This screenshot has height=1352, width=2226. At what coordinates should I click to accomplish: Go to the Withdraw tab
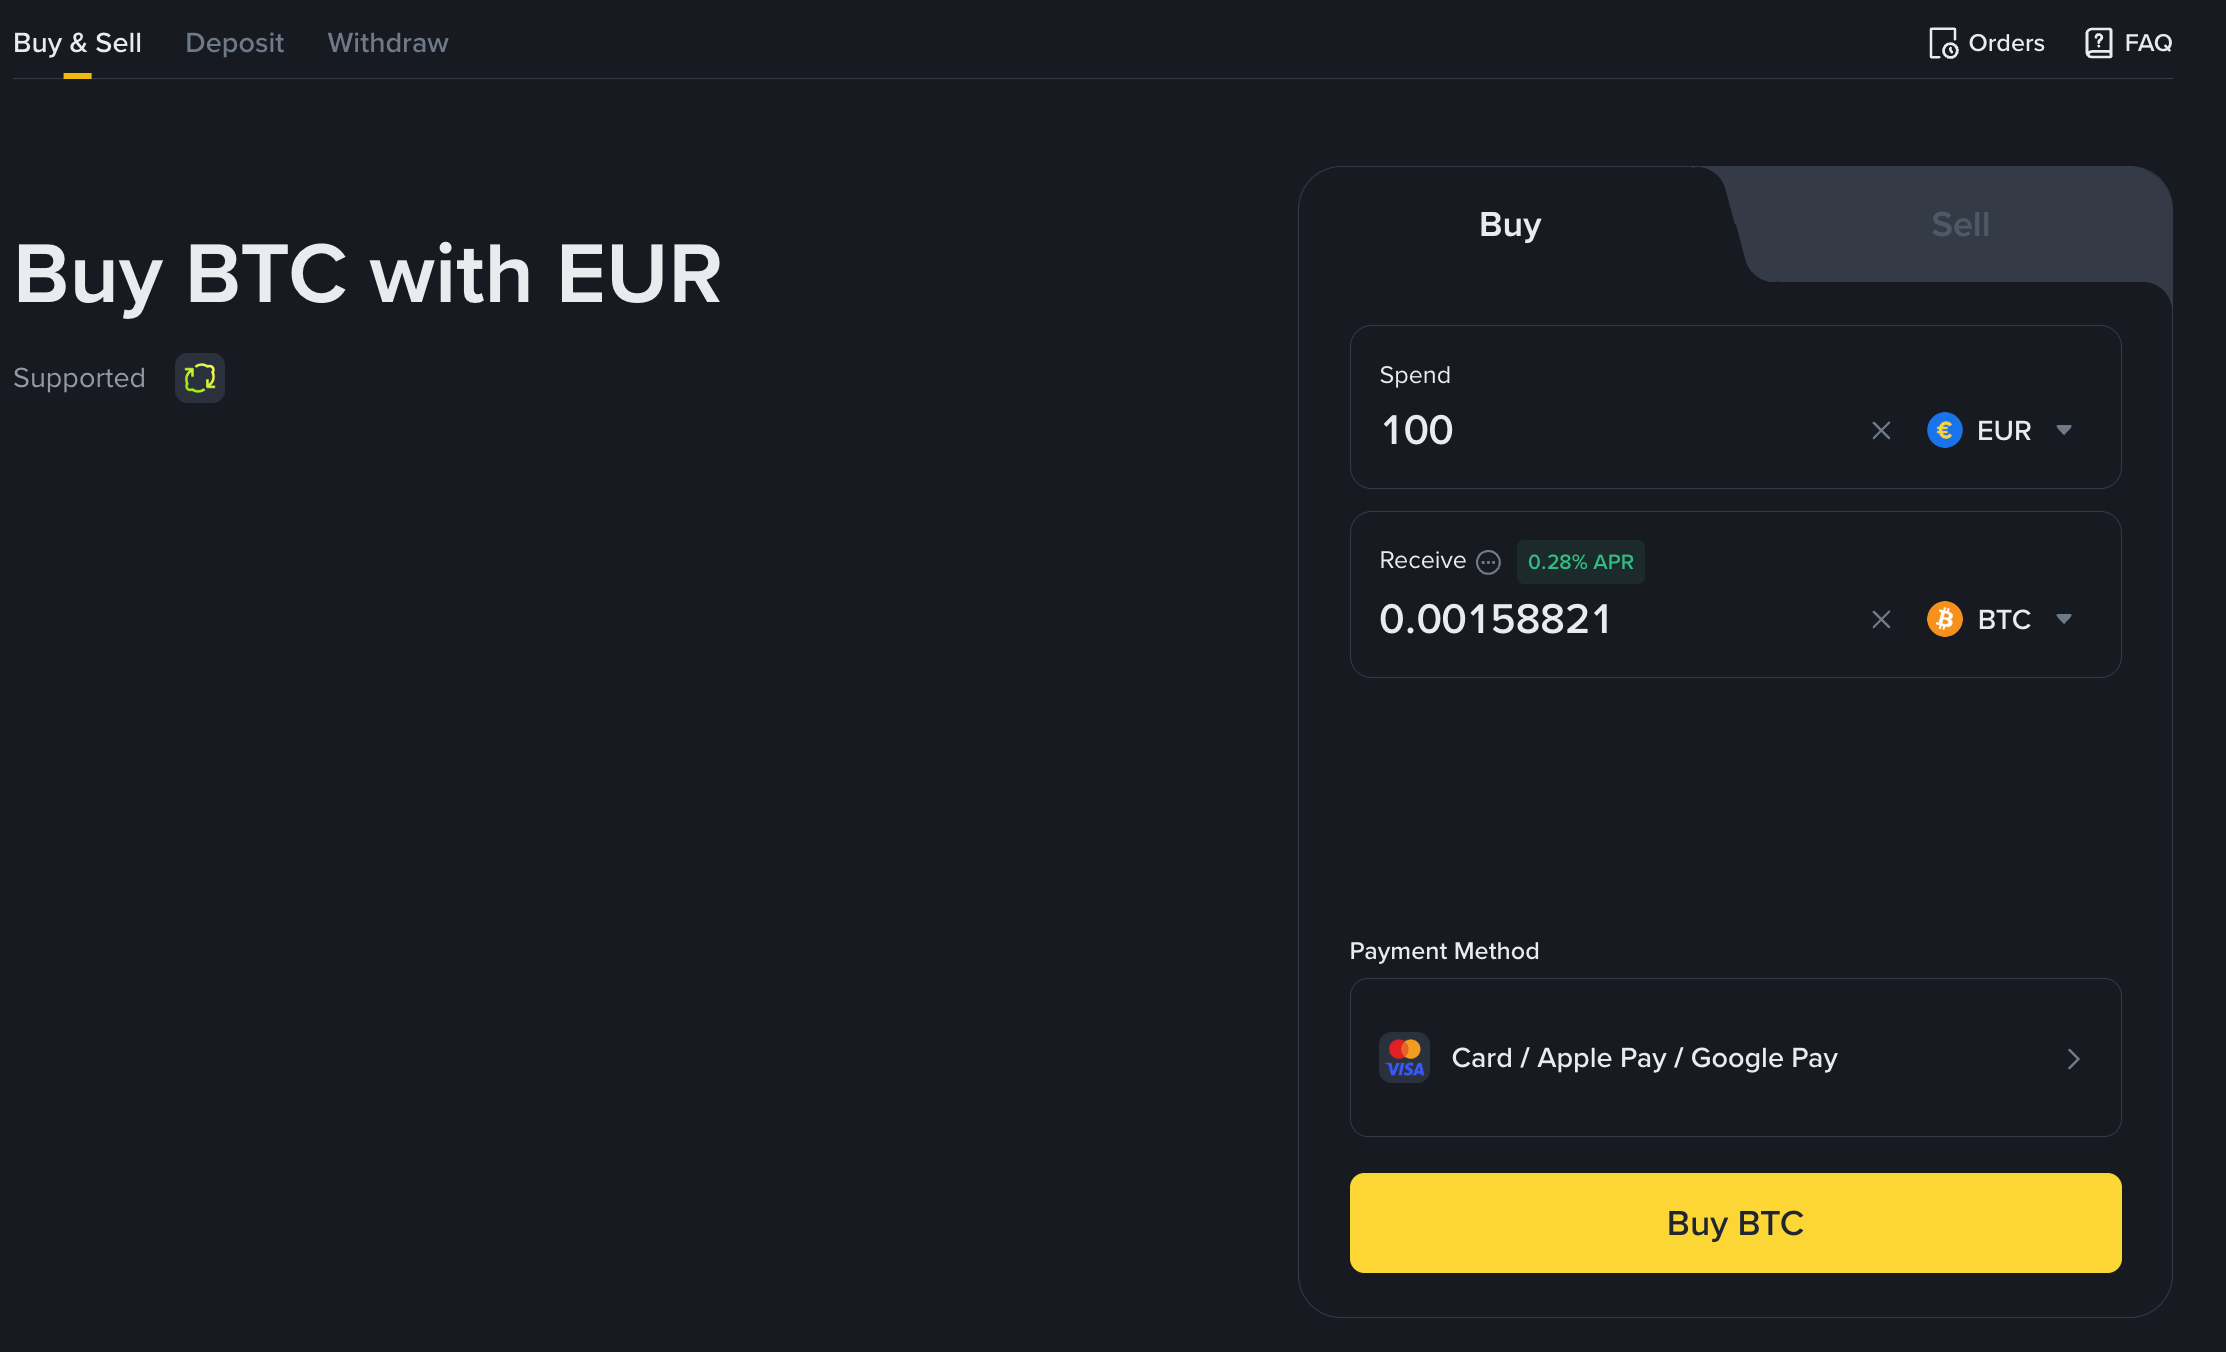pyautogui.click(x=388, y=43)
